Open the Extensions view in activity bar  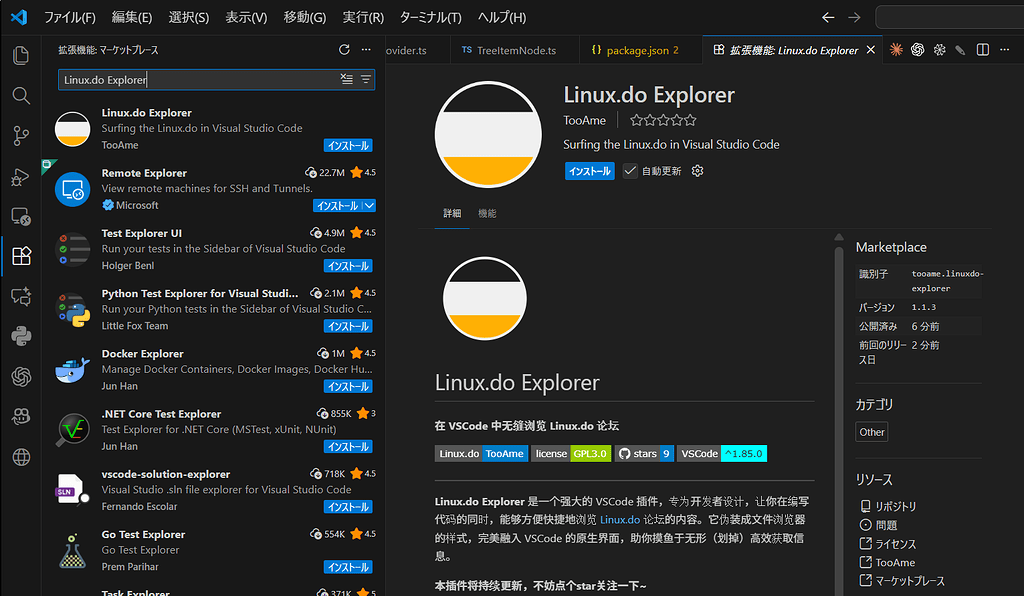pyautogui.click(x=21, y=256)
